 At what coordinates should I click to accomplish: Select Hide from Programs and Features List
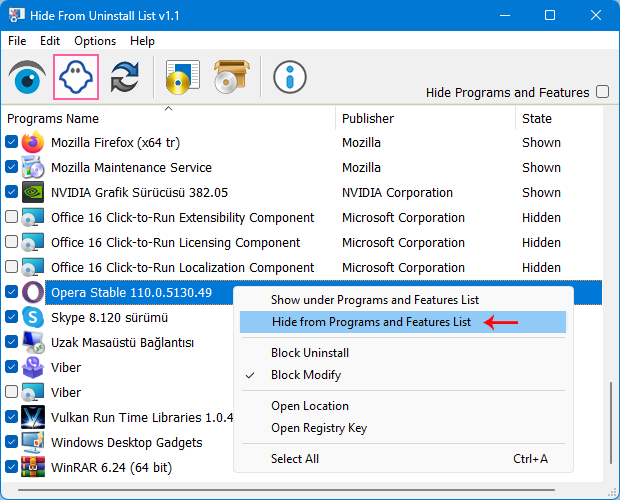[x=371, y=322]
